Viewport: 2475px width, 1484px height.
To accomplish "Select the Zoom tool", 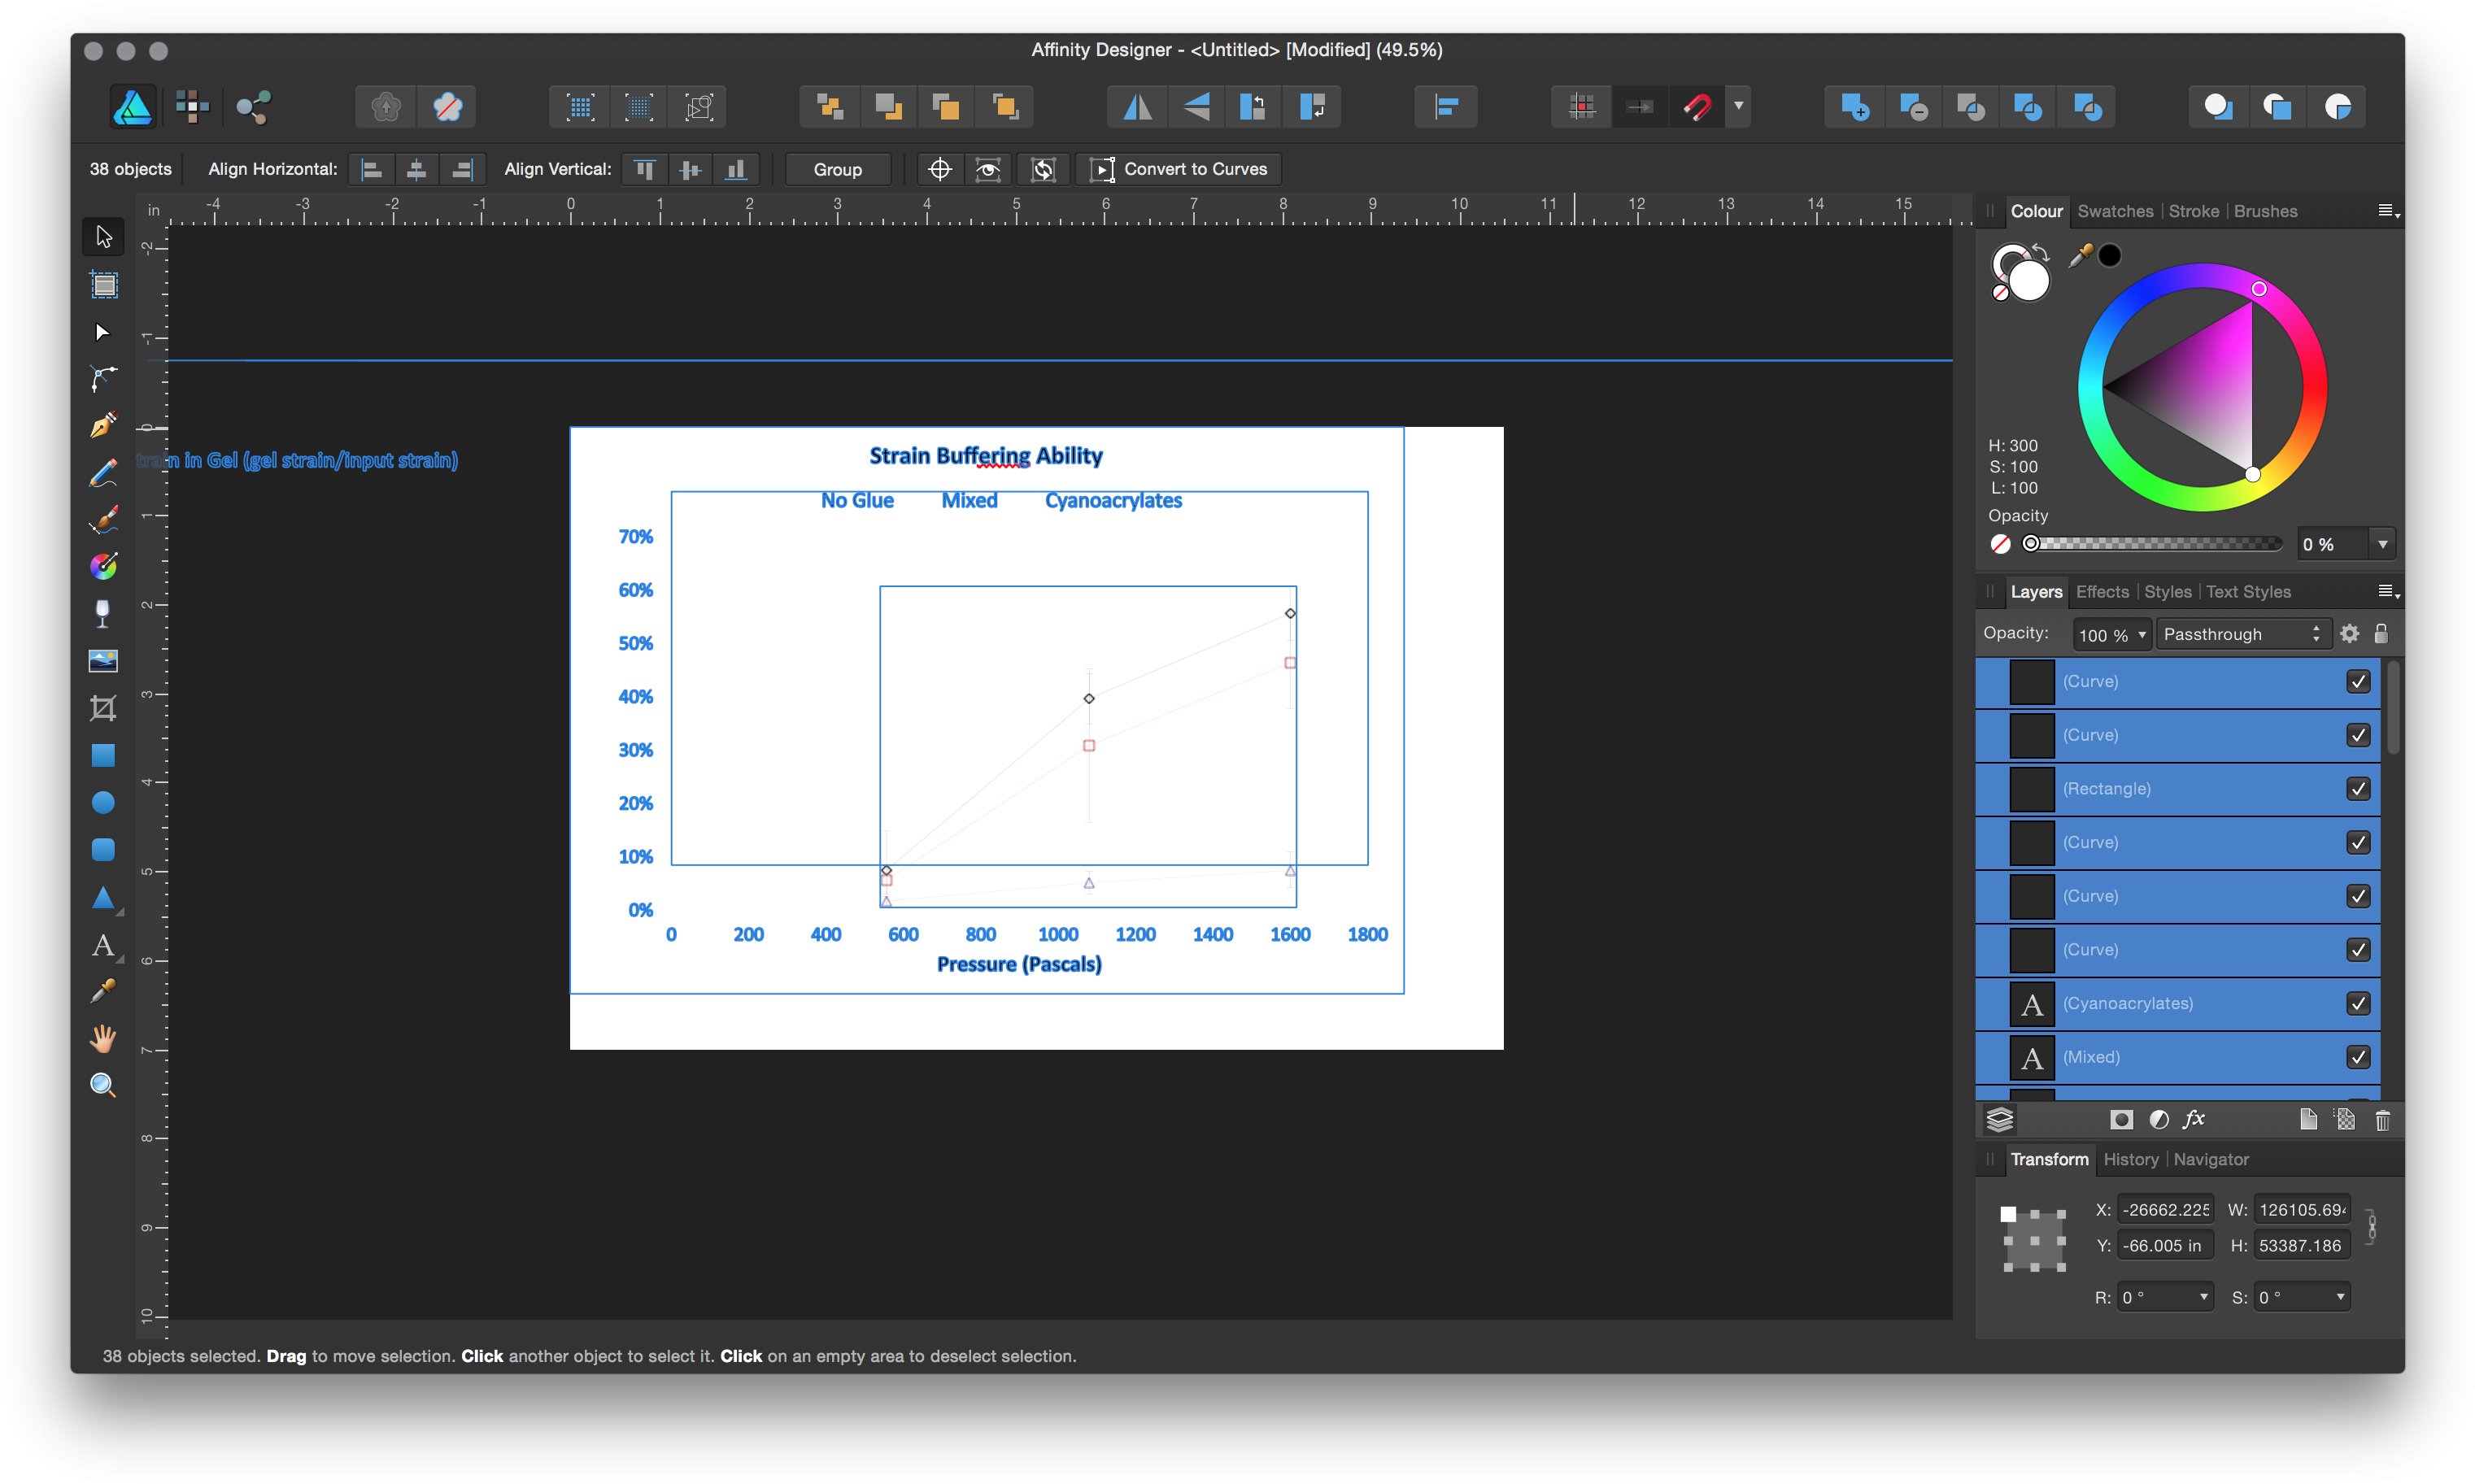I will click(x=103, y=1085).
